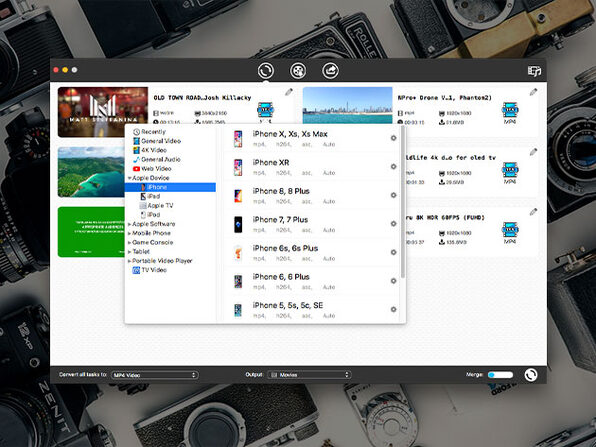
Task: Choose the iPhone 5, 5s, 5c, SE preset
Action: click(x=312, y=309)
